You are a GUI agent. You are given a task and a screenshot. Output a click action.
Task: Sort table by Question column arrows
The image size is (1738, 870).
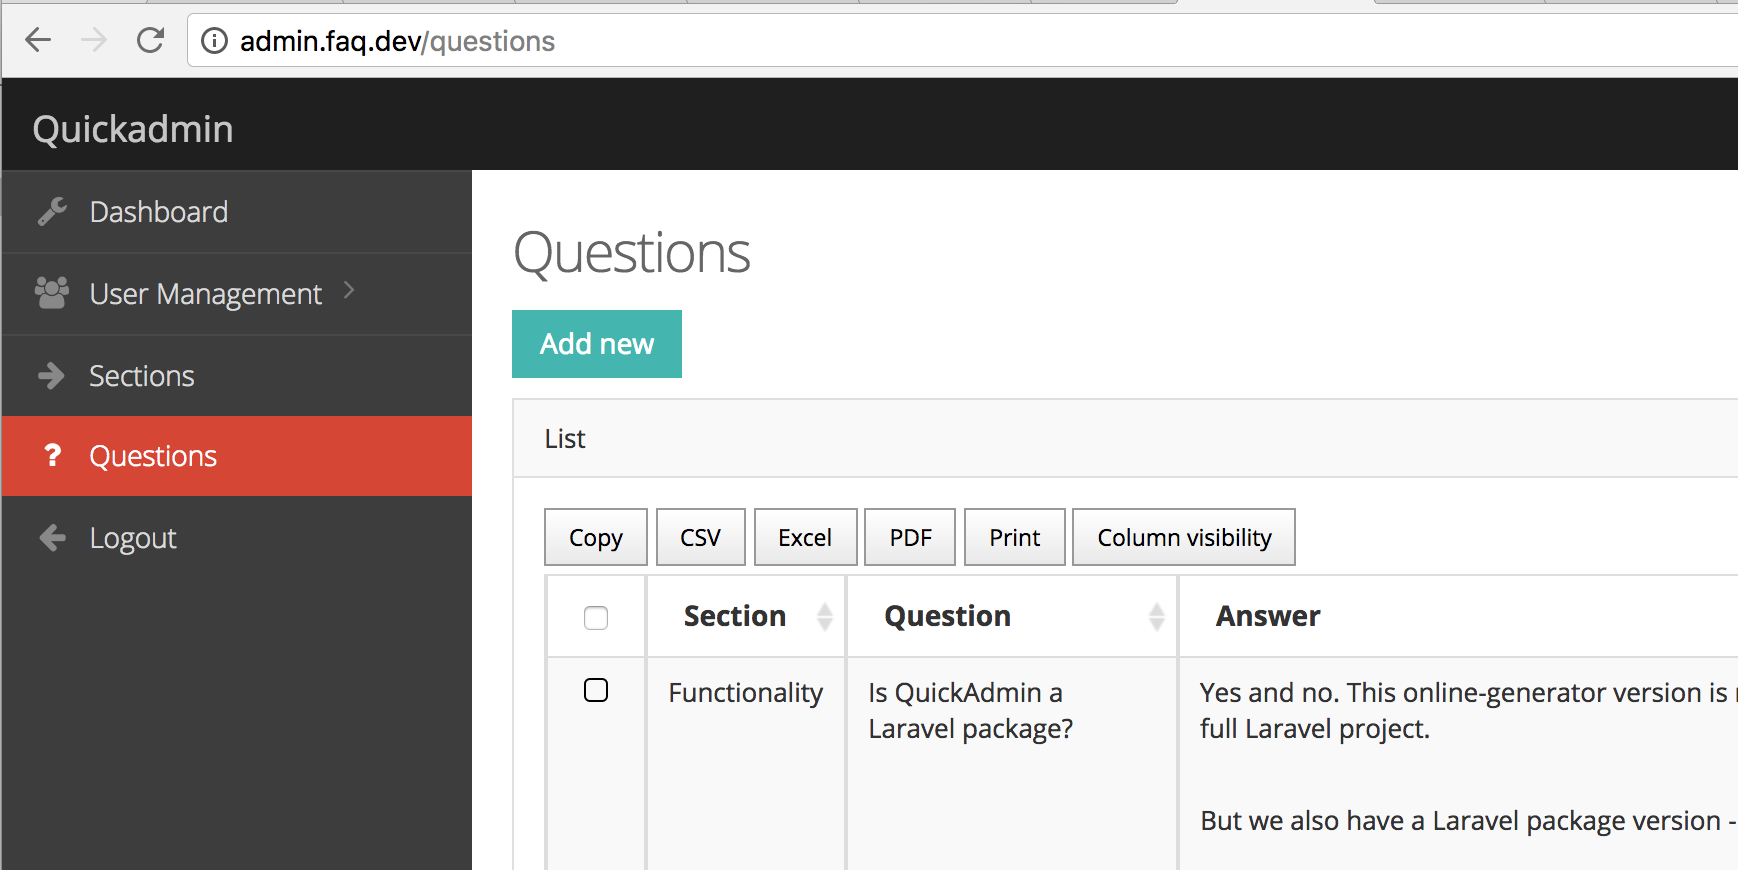pos(1157,616)
